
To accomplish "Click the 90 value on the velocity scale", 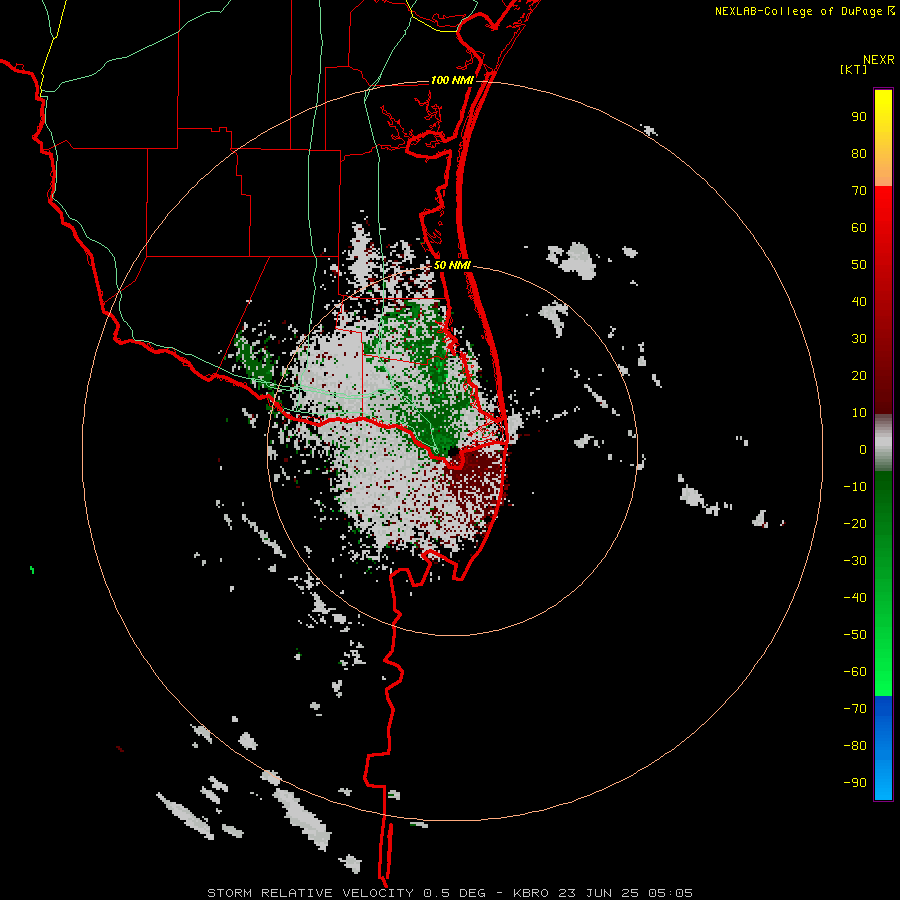I will pyautogui.click(x=859, y=117).
